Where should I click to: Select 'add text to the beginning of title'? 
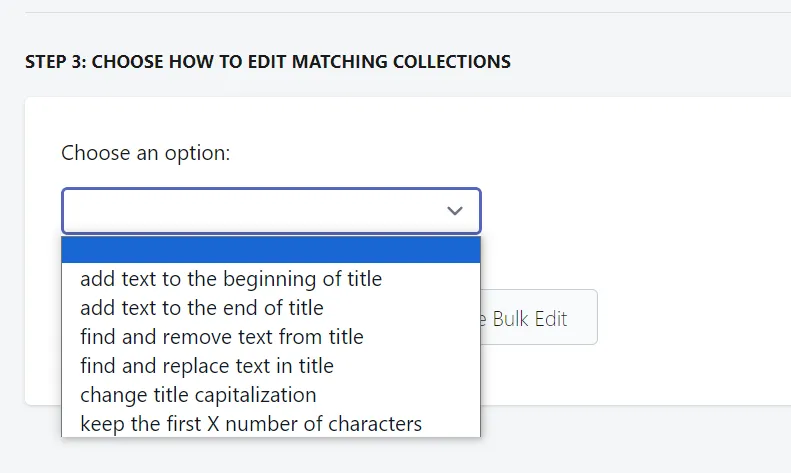tap(271, 279)
